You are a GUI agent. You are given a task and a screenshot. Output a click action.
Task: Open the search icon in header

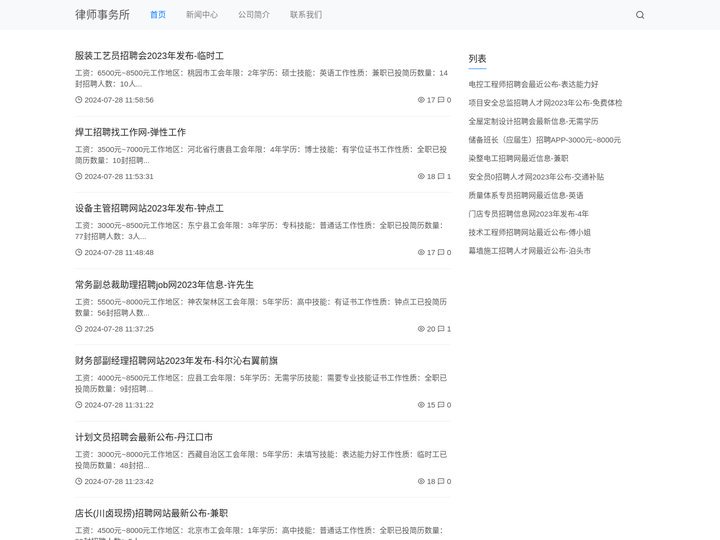tap(640, 15)
